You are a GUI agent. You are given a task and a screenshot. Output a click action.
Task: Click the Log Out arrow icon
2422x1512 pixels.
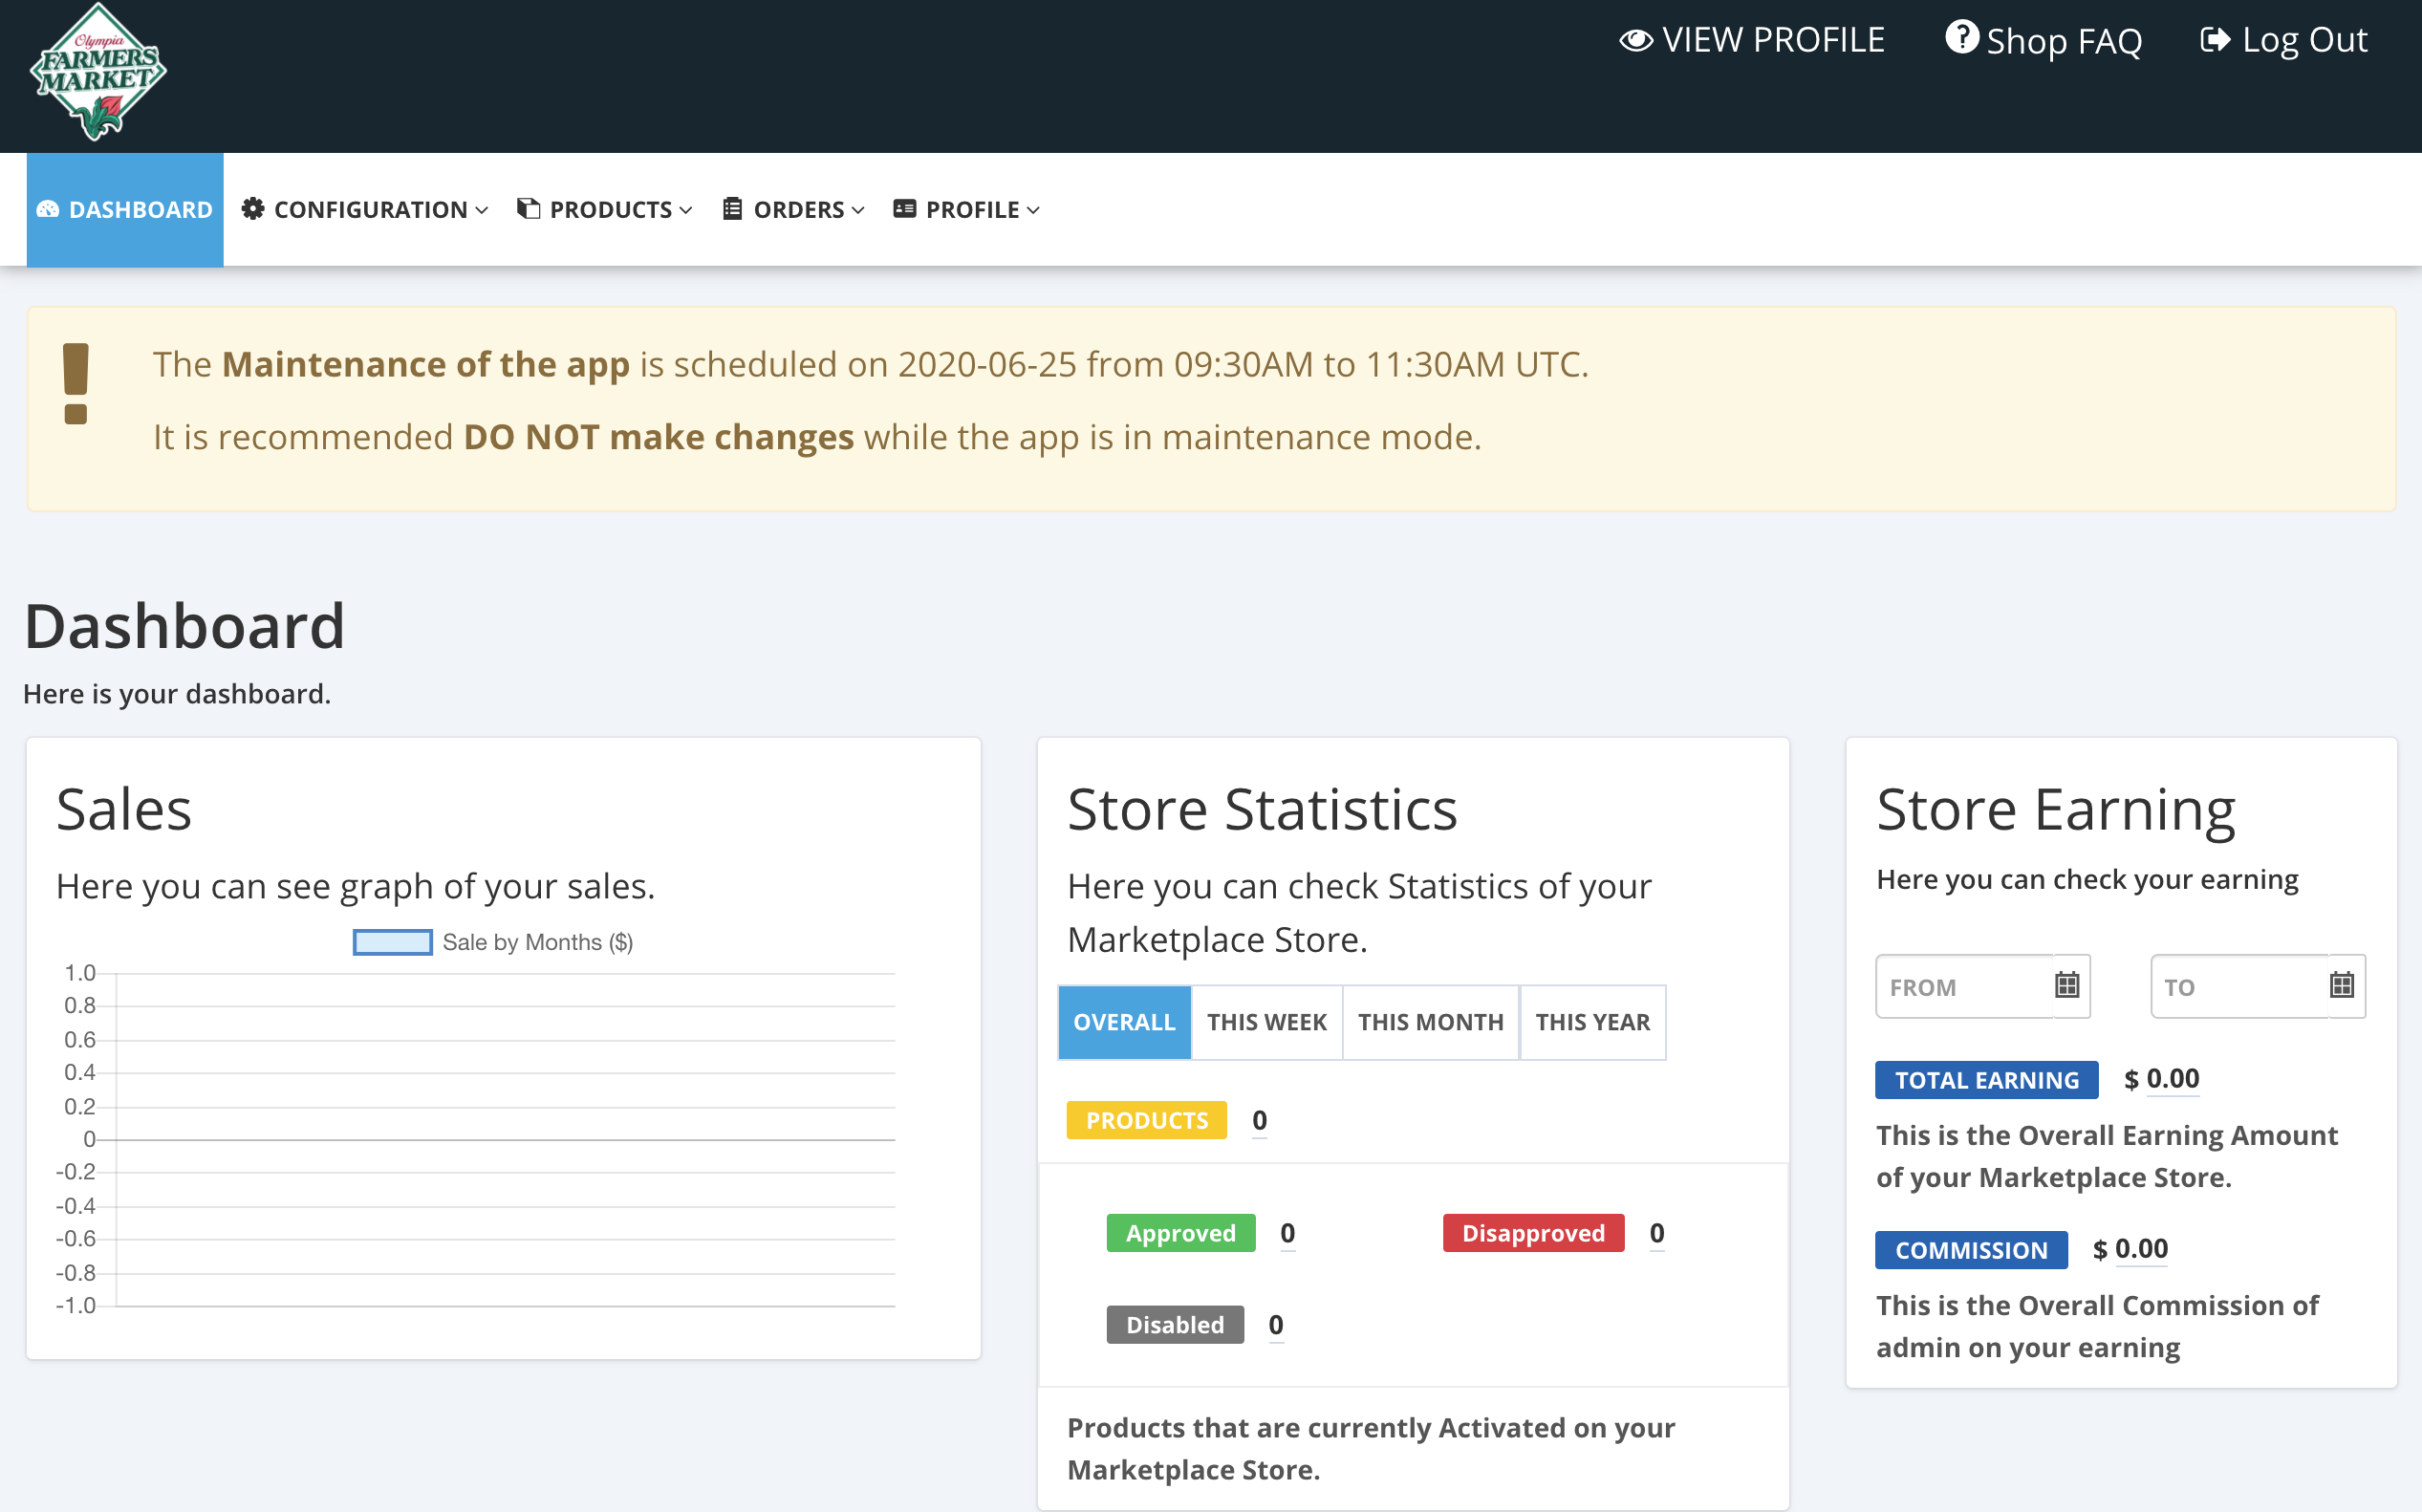2214,40
